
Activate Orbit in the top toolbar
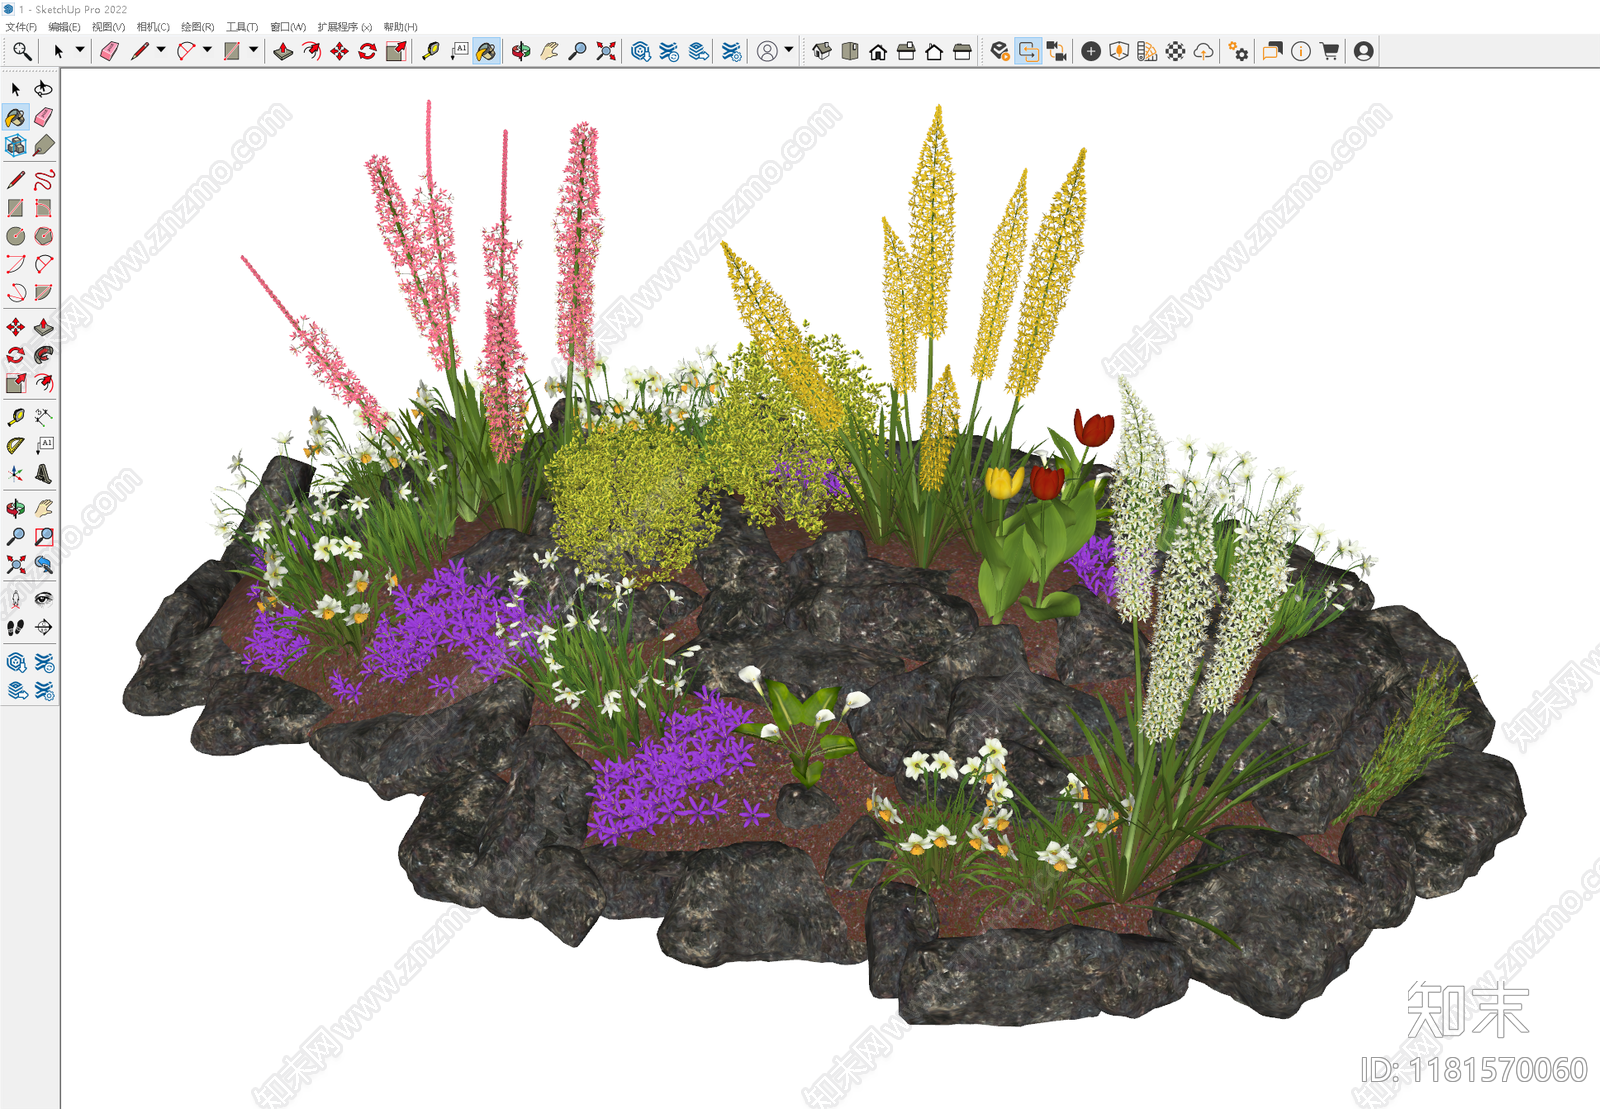point(521,51)
